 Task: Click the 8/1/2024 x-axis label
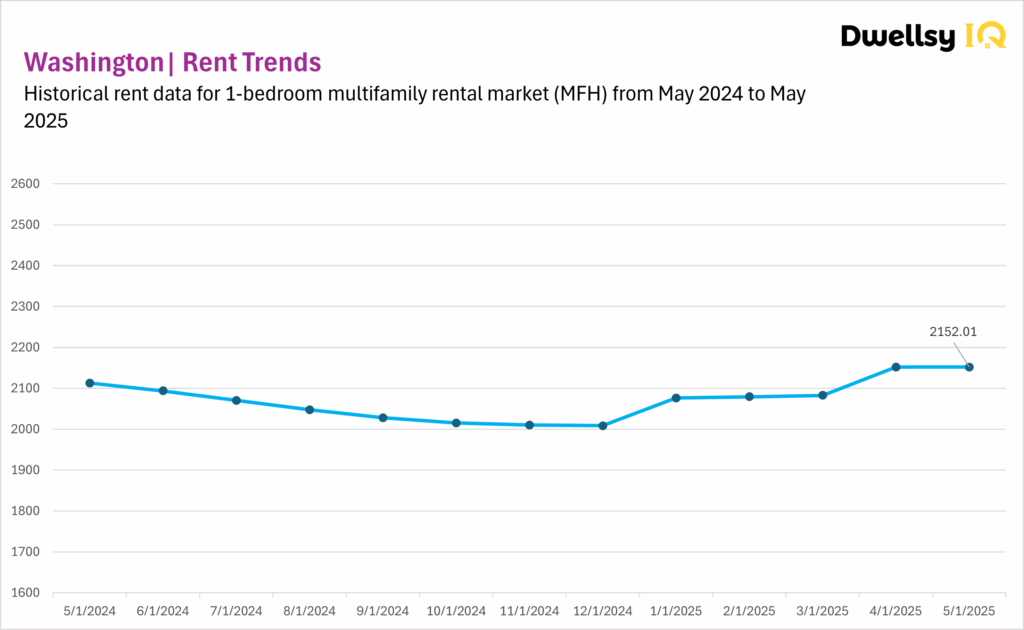pyautogui.click(x=309, y=612)
